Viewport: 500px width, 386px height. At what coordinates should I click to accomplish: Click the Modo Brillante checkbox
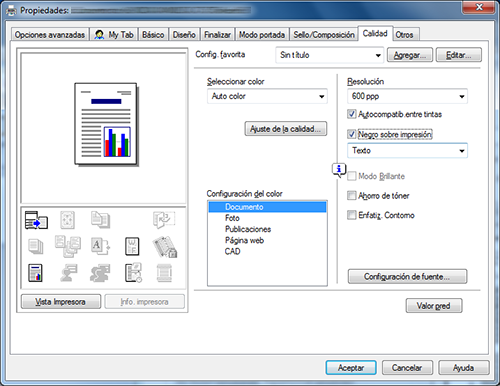click(x=351, y=176)
